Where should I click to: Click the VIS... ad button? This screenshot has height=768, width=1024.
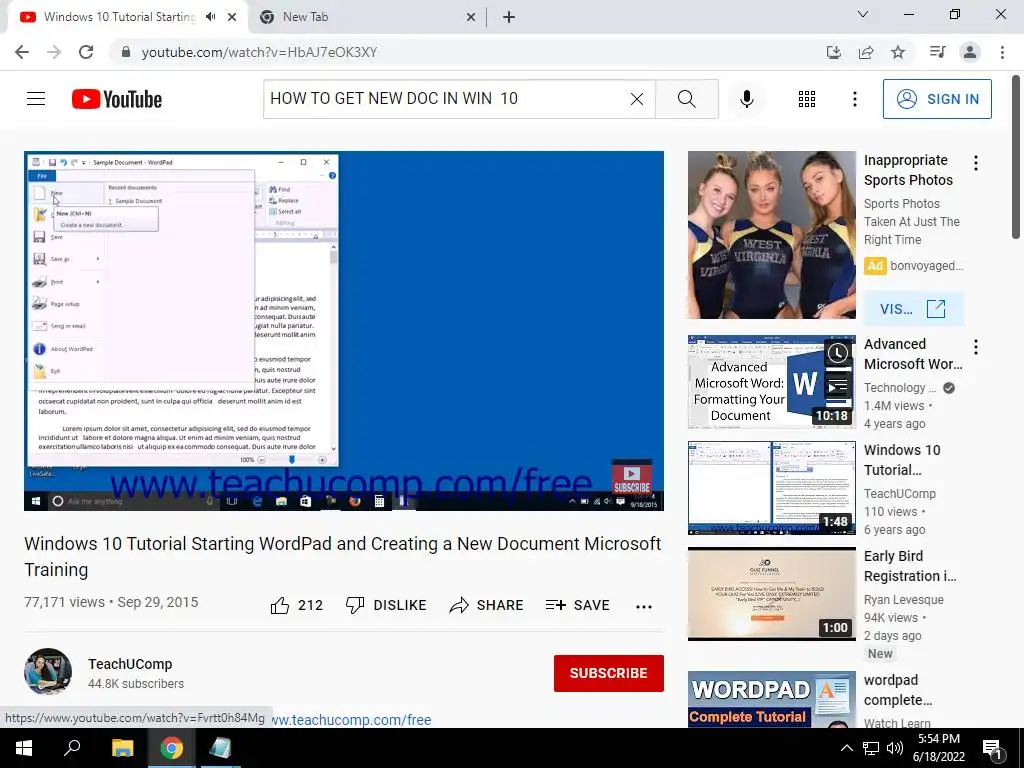914,309
